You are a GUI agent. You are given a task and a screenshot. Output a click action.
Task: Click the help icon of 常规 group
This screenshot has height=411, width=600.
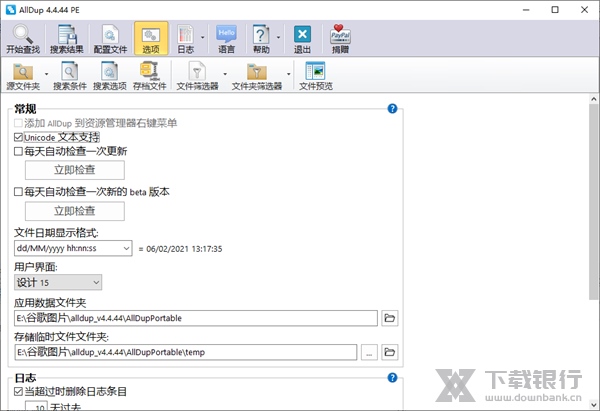point(392,109)
